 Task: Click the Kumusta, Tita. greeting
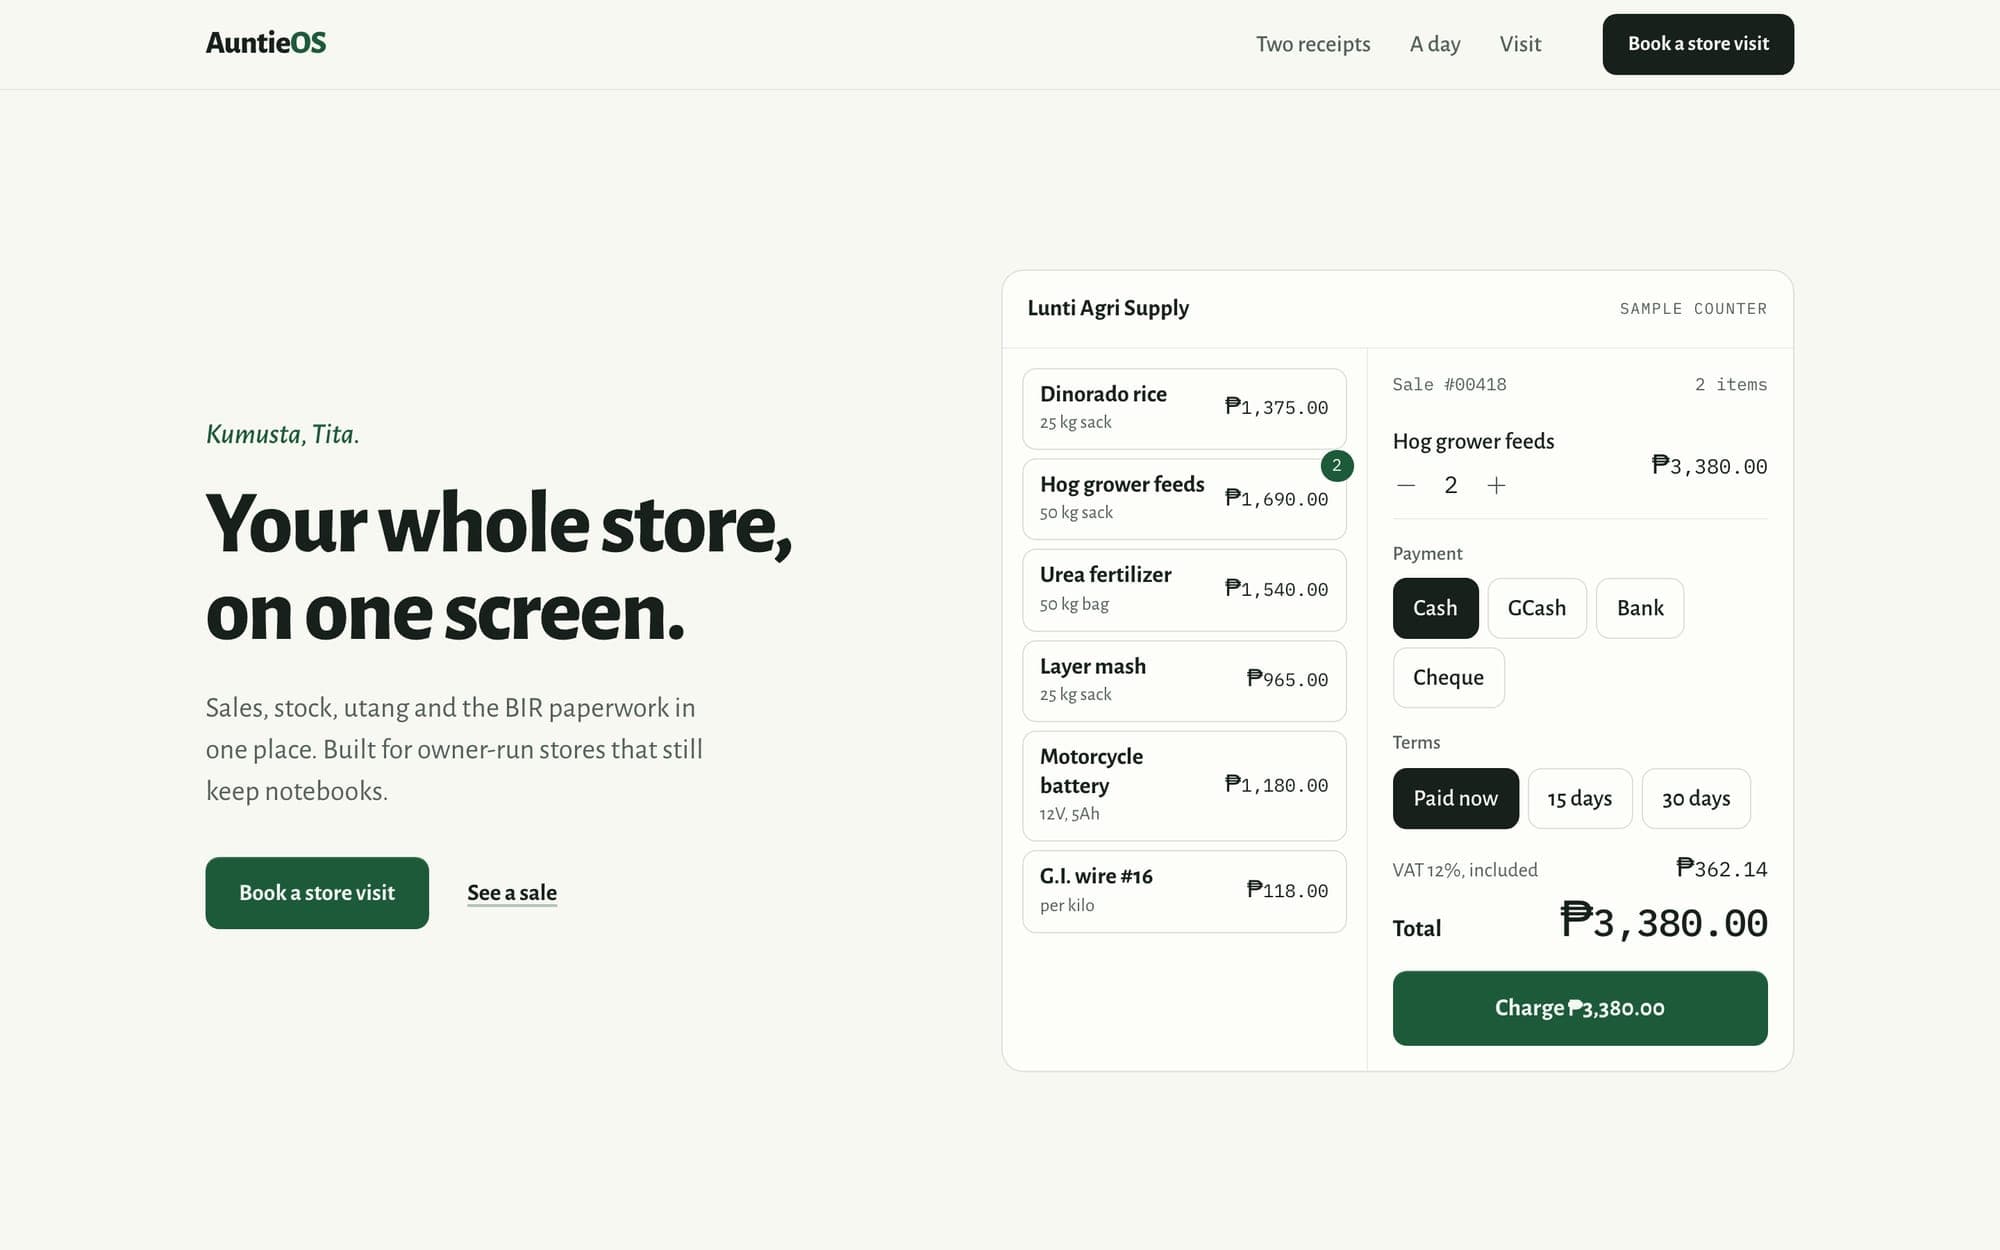[x=283, y=435]
